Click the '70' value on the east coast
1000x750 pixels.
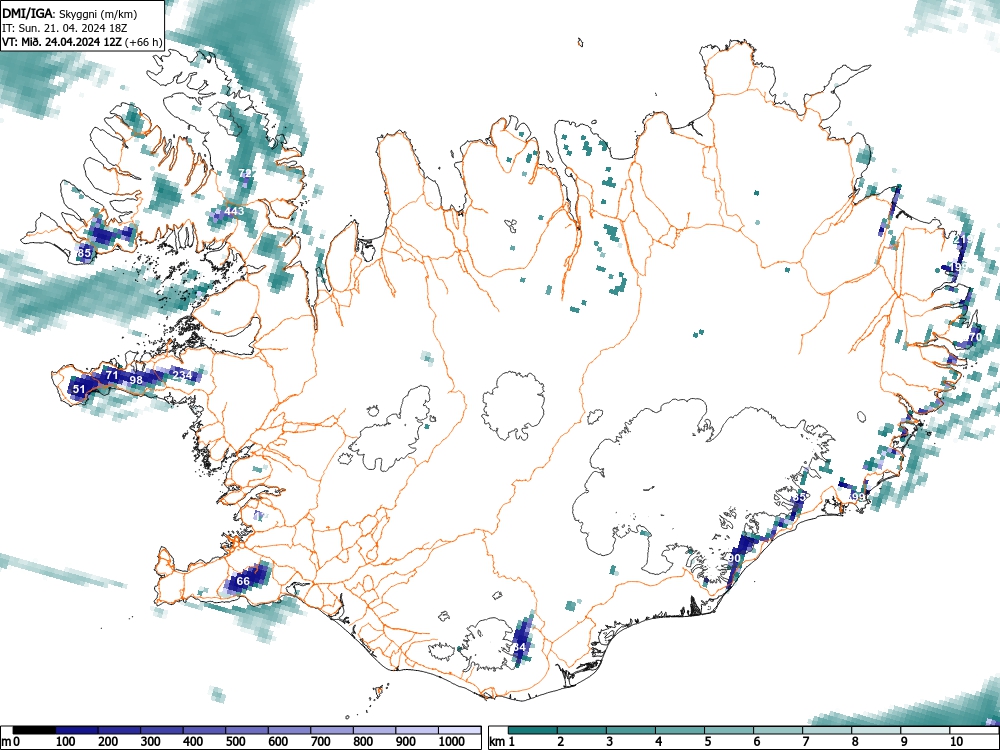tap(975, 337)
